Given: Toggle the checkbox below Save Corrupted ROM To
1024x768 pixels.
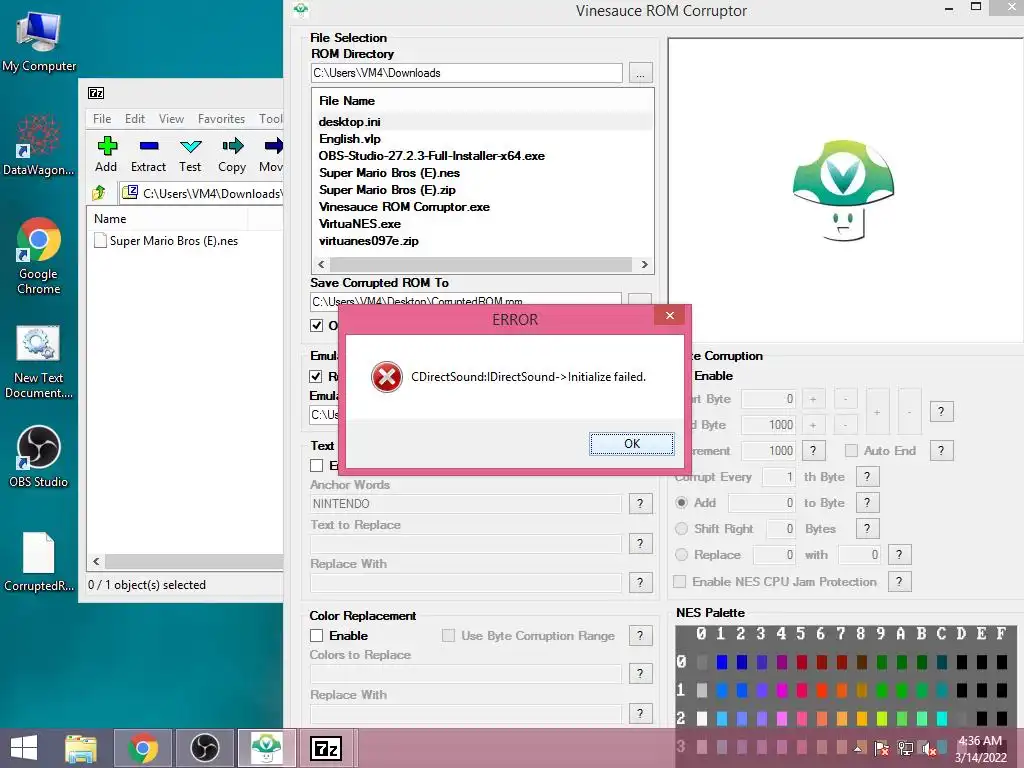Looking at the screenshot, I should (x=317, y=325).
